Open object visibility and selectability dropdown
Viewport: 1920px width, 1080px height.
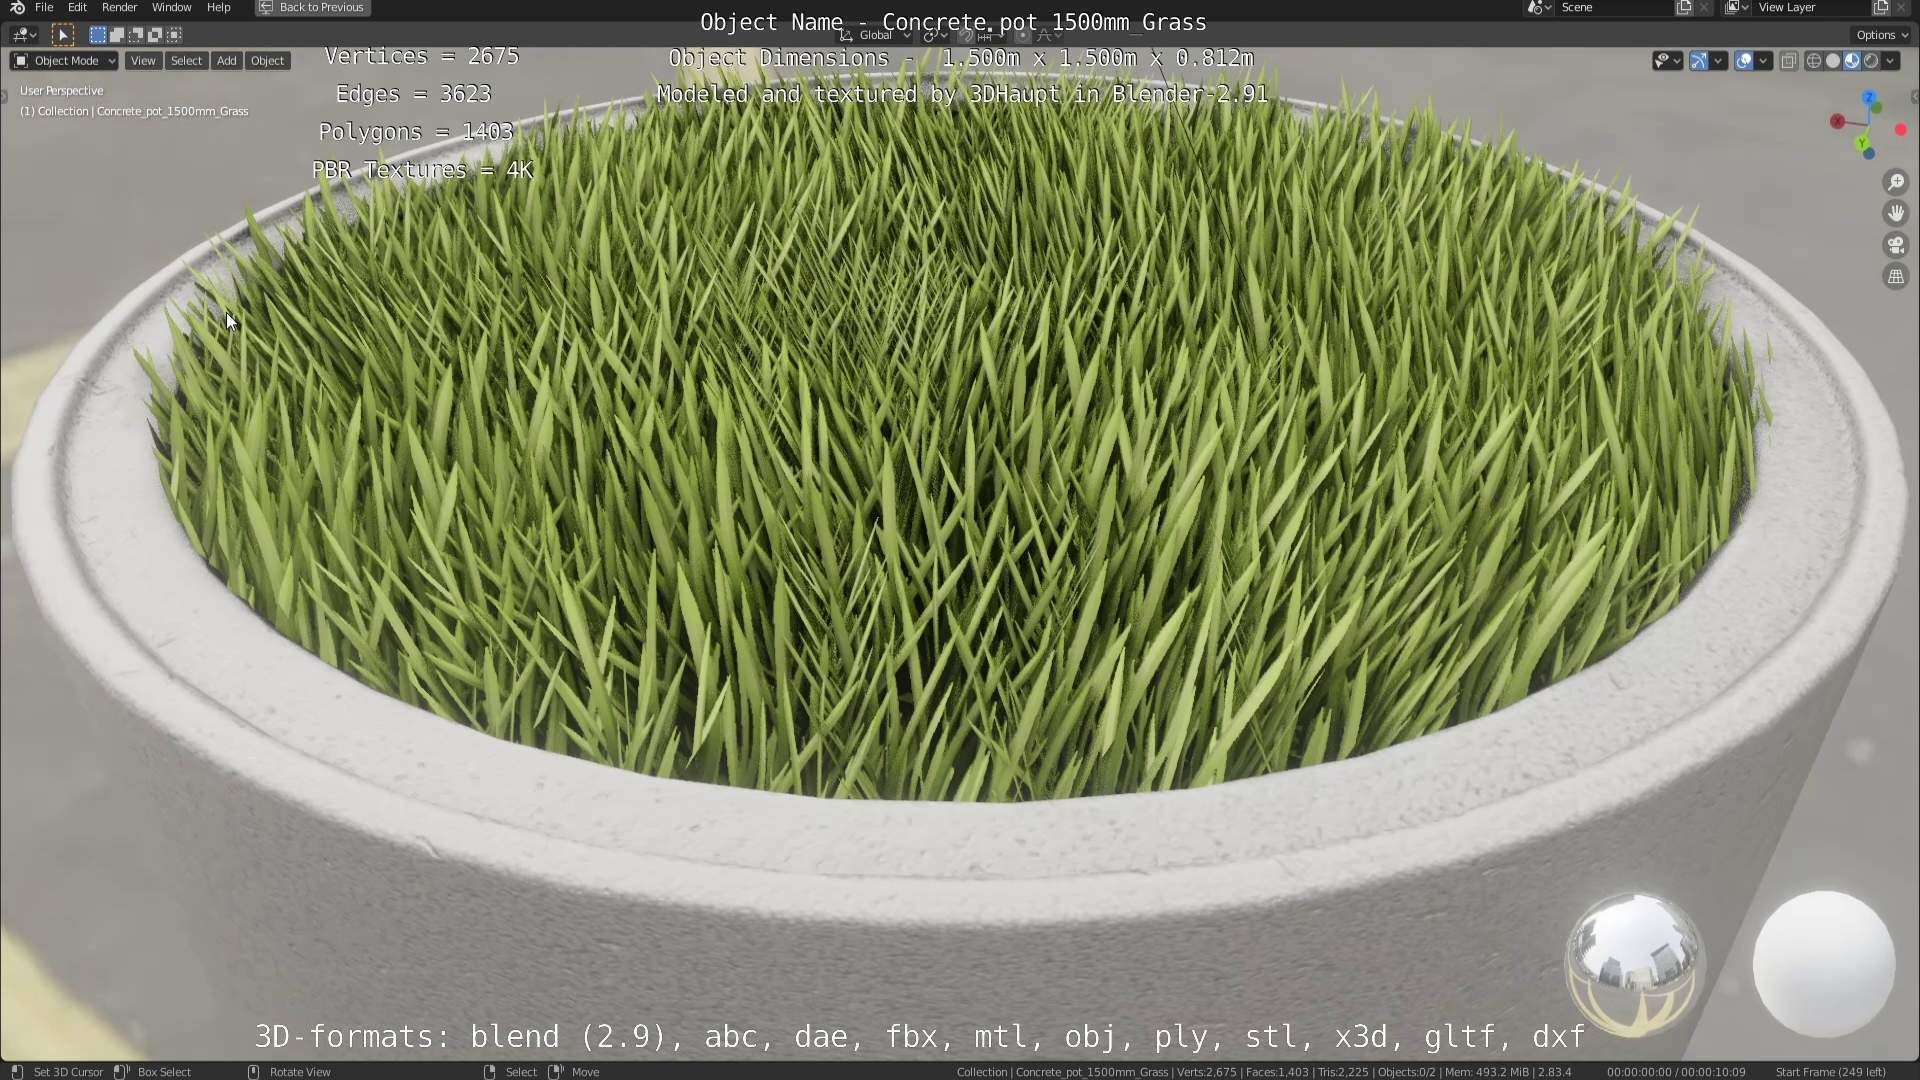tap(1667, 61)
